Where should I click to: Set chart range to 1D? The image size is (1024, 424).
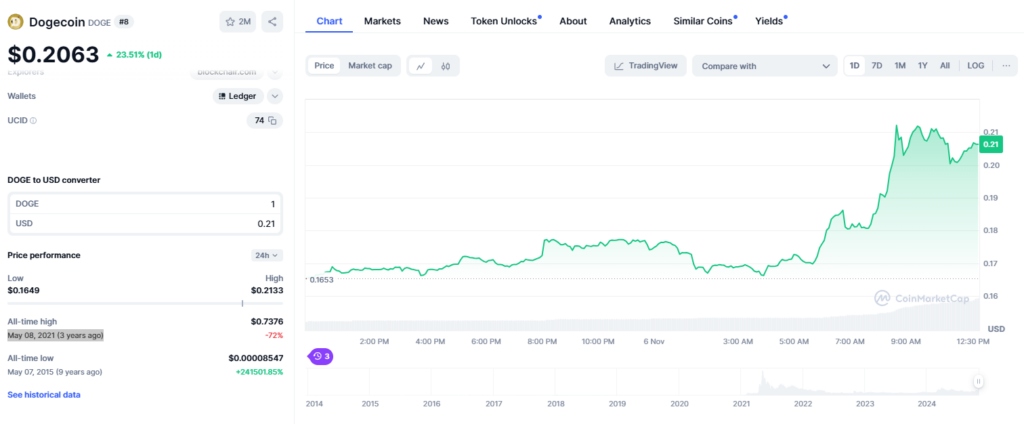[x=854, y=66]
